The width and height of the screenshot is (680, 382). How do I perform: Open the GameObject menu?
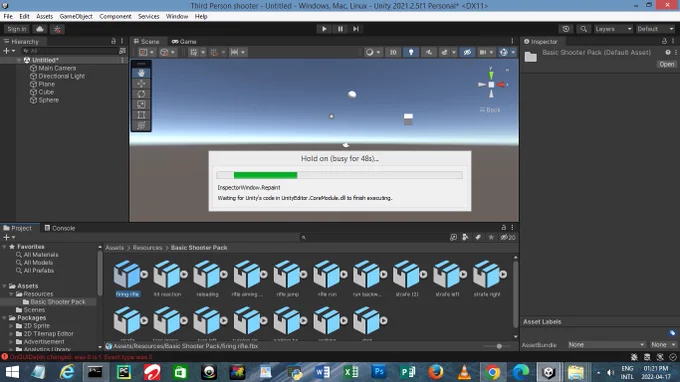(x=76, y=16)
